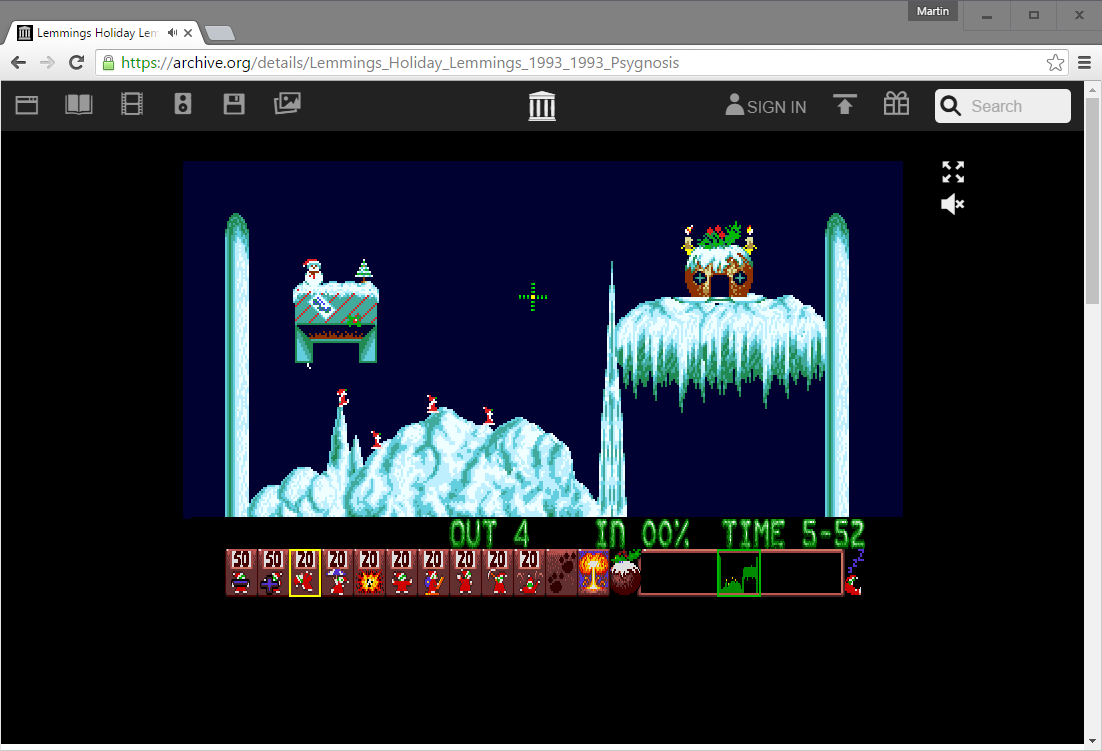
Task: Click the magnifying glass search icon
Action: (x=950, y=106)
